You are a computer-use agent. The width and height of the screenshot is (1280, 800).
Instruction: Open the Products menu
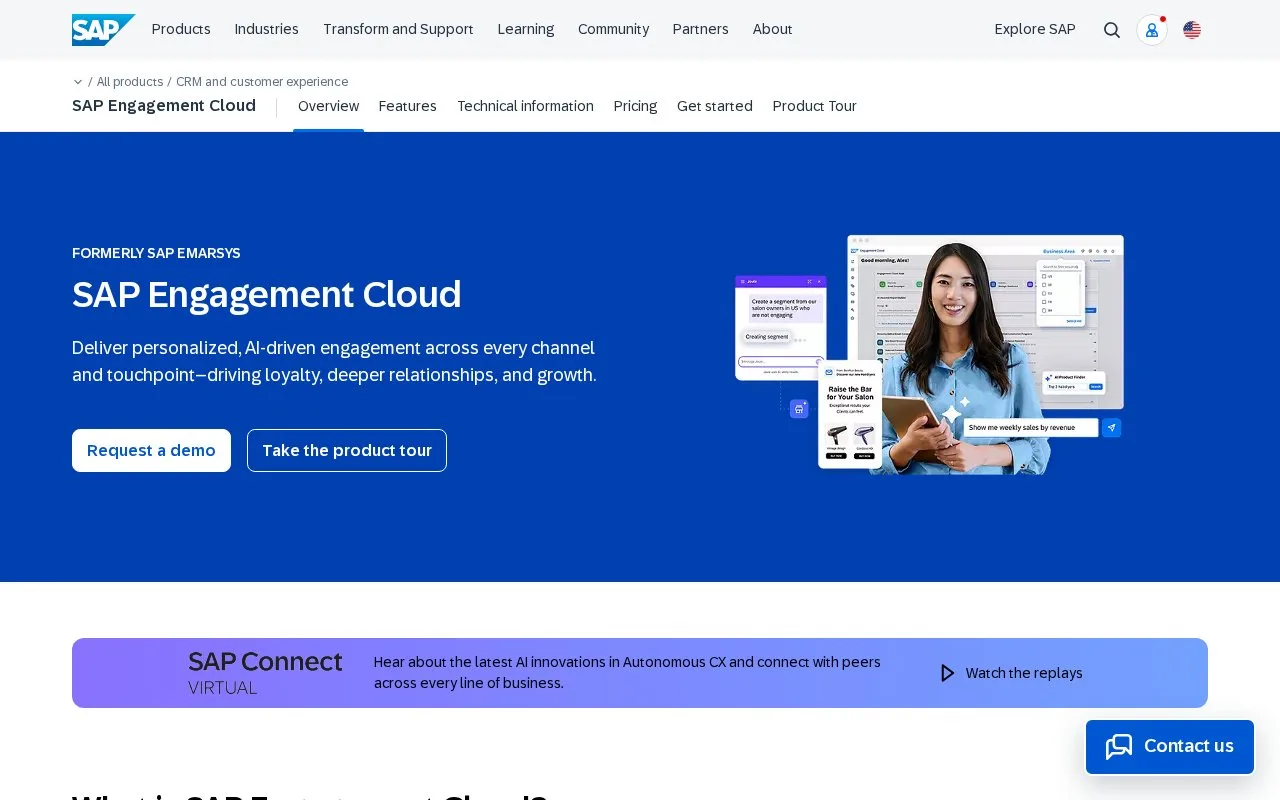(181, 29)
